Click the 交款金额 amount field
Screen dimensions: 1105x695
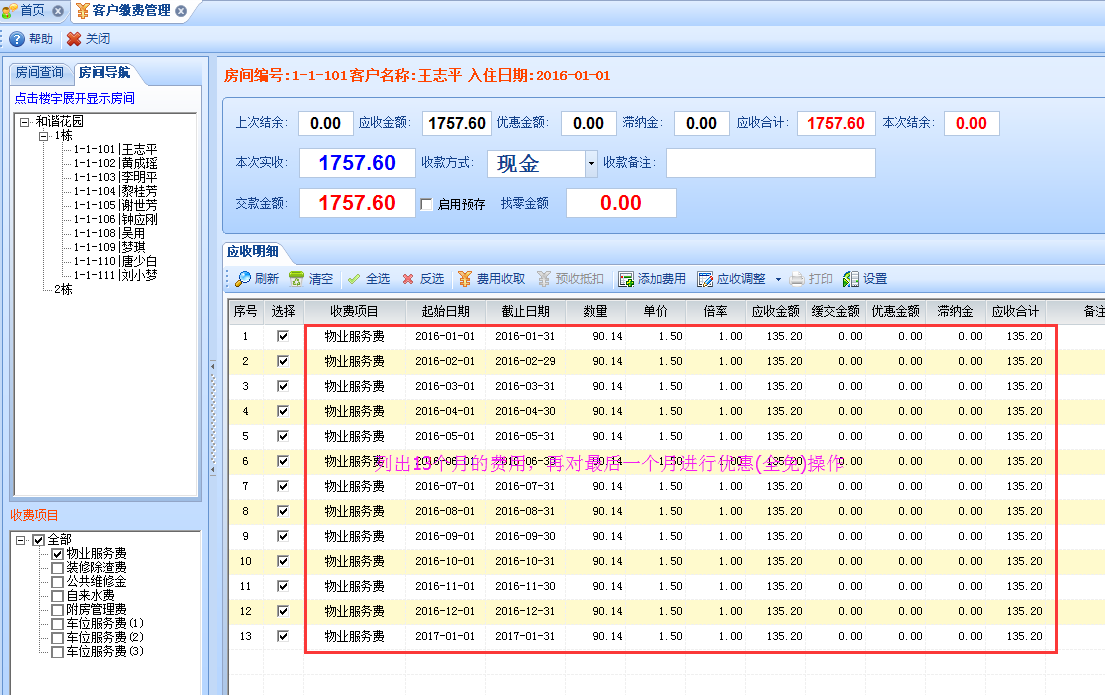(x=357, y=204)
